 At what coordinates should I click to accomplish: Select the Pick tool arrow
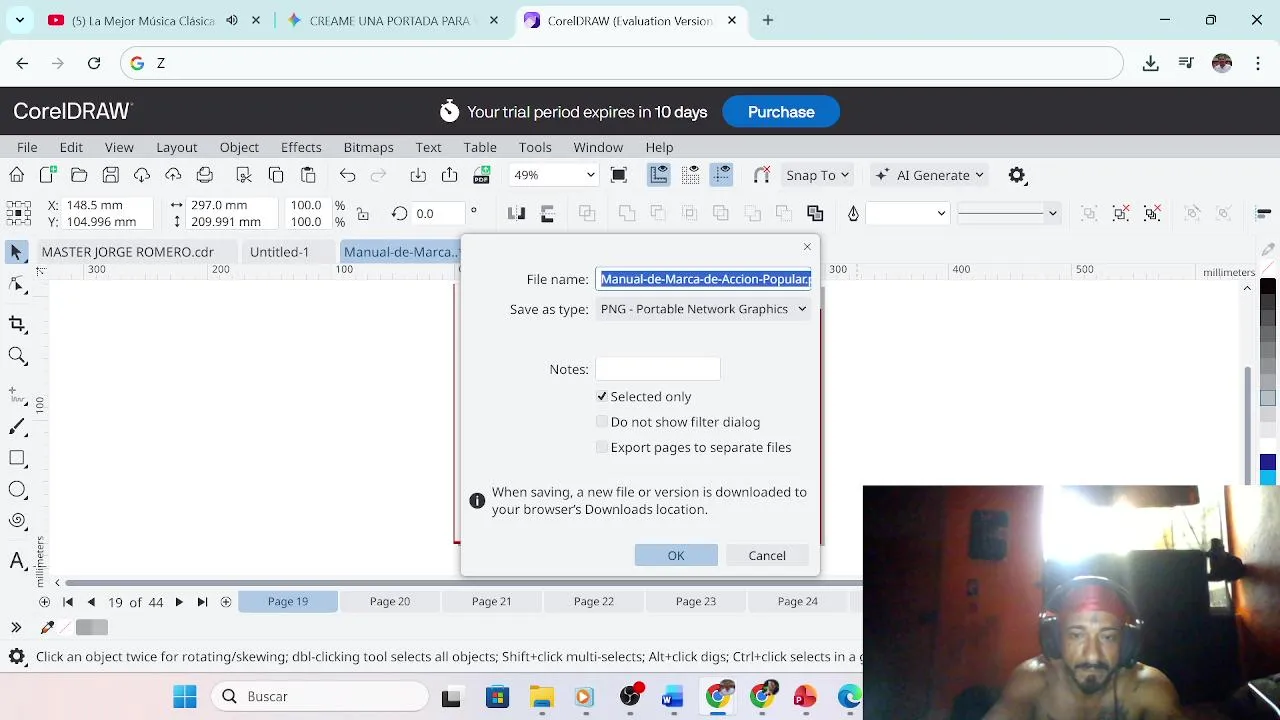(x=17, y=252)
